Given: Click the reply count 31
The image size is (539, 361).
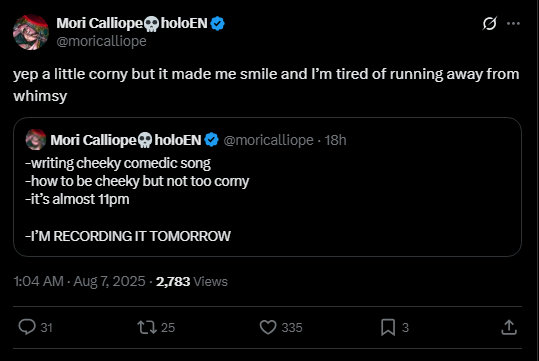Looking at the screenshot, I should coord(46,328).
